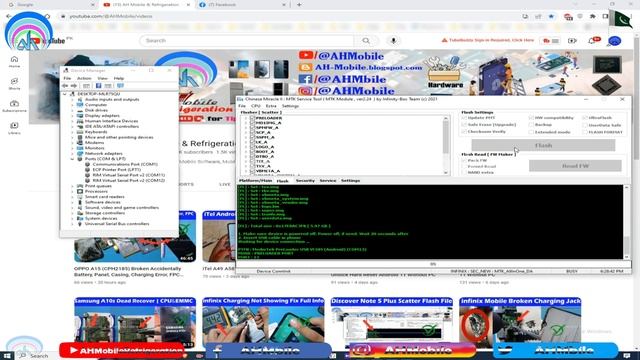The width and height of the screenshot is (640, 360).
Task: Select the Network adapters device icon
Action: [80, 153]
